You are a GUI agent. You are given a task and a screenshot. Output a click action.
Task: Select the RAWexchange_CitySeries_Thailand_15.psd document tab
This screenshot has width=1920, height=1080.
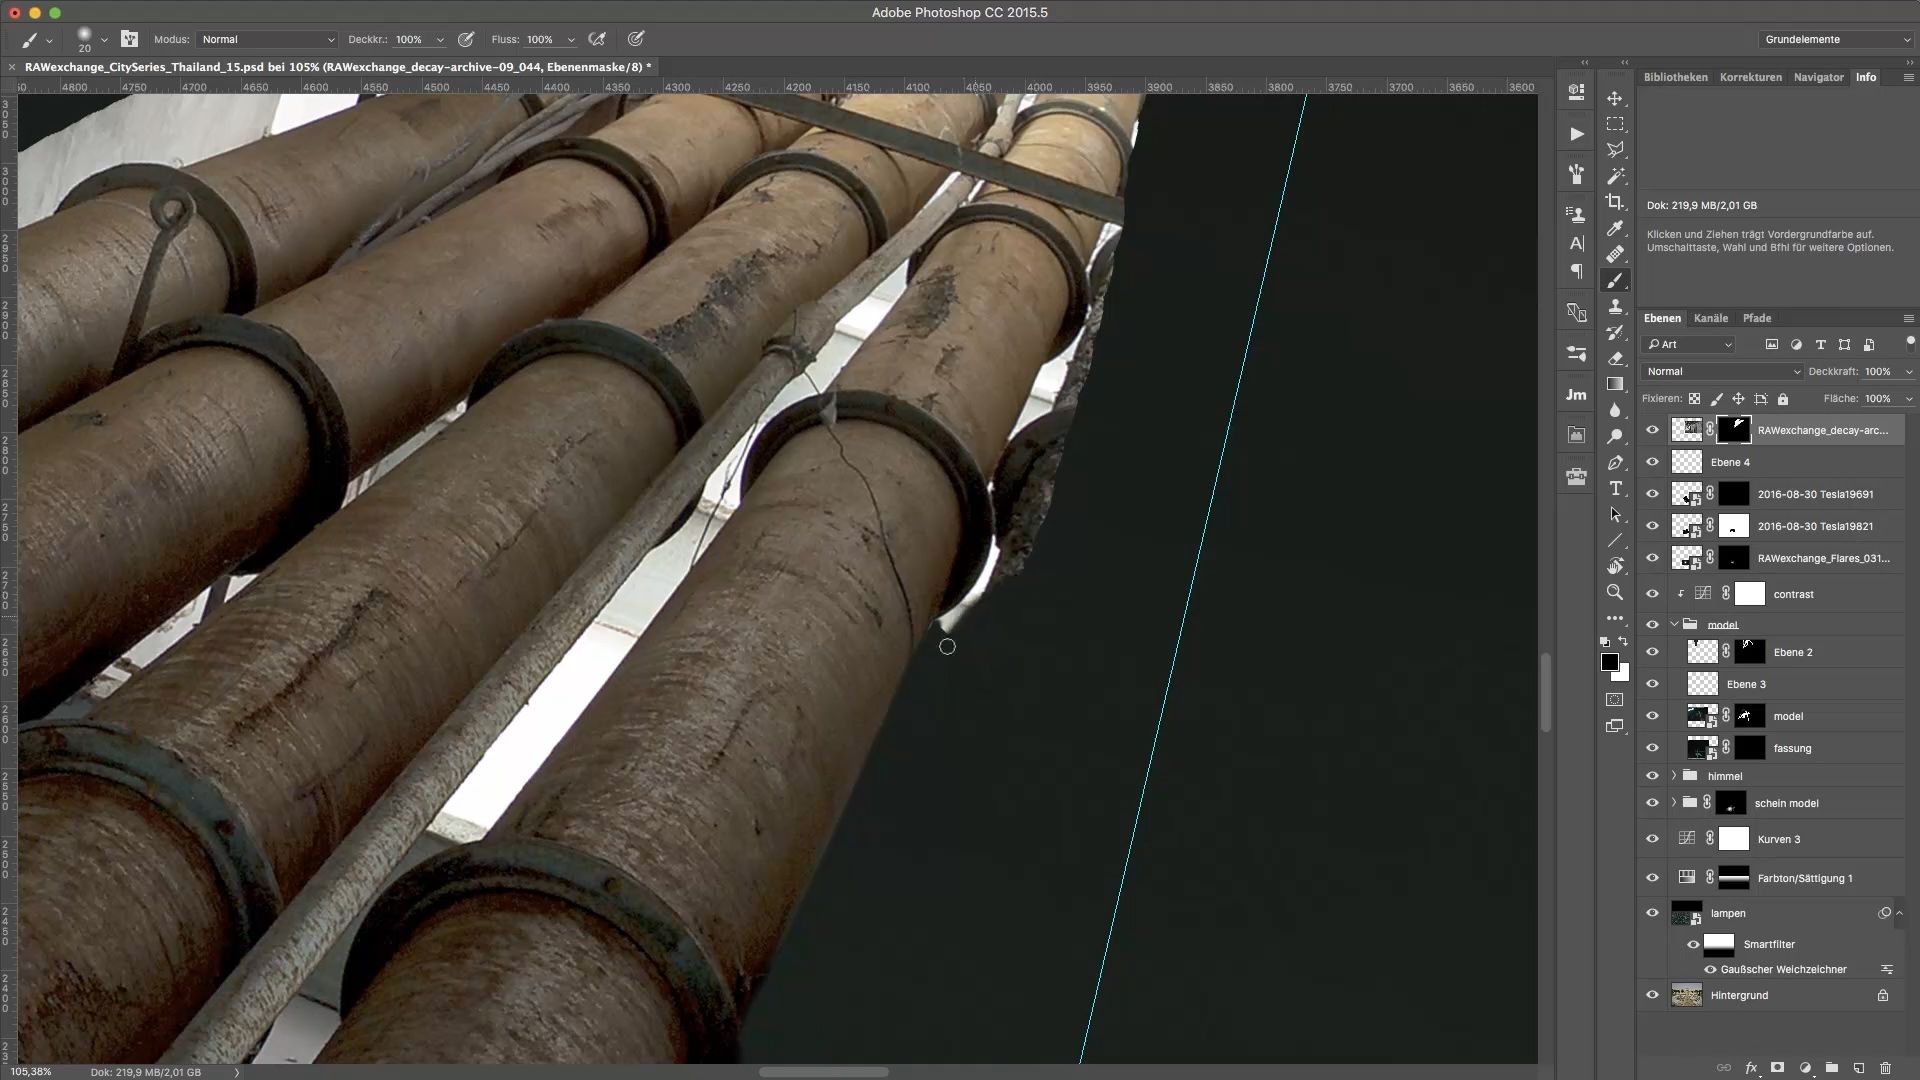pyautogui.click(x=338, y=67)
